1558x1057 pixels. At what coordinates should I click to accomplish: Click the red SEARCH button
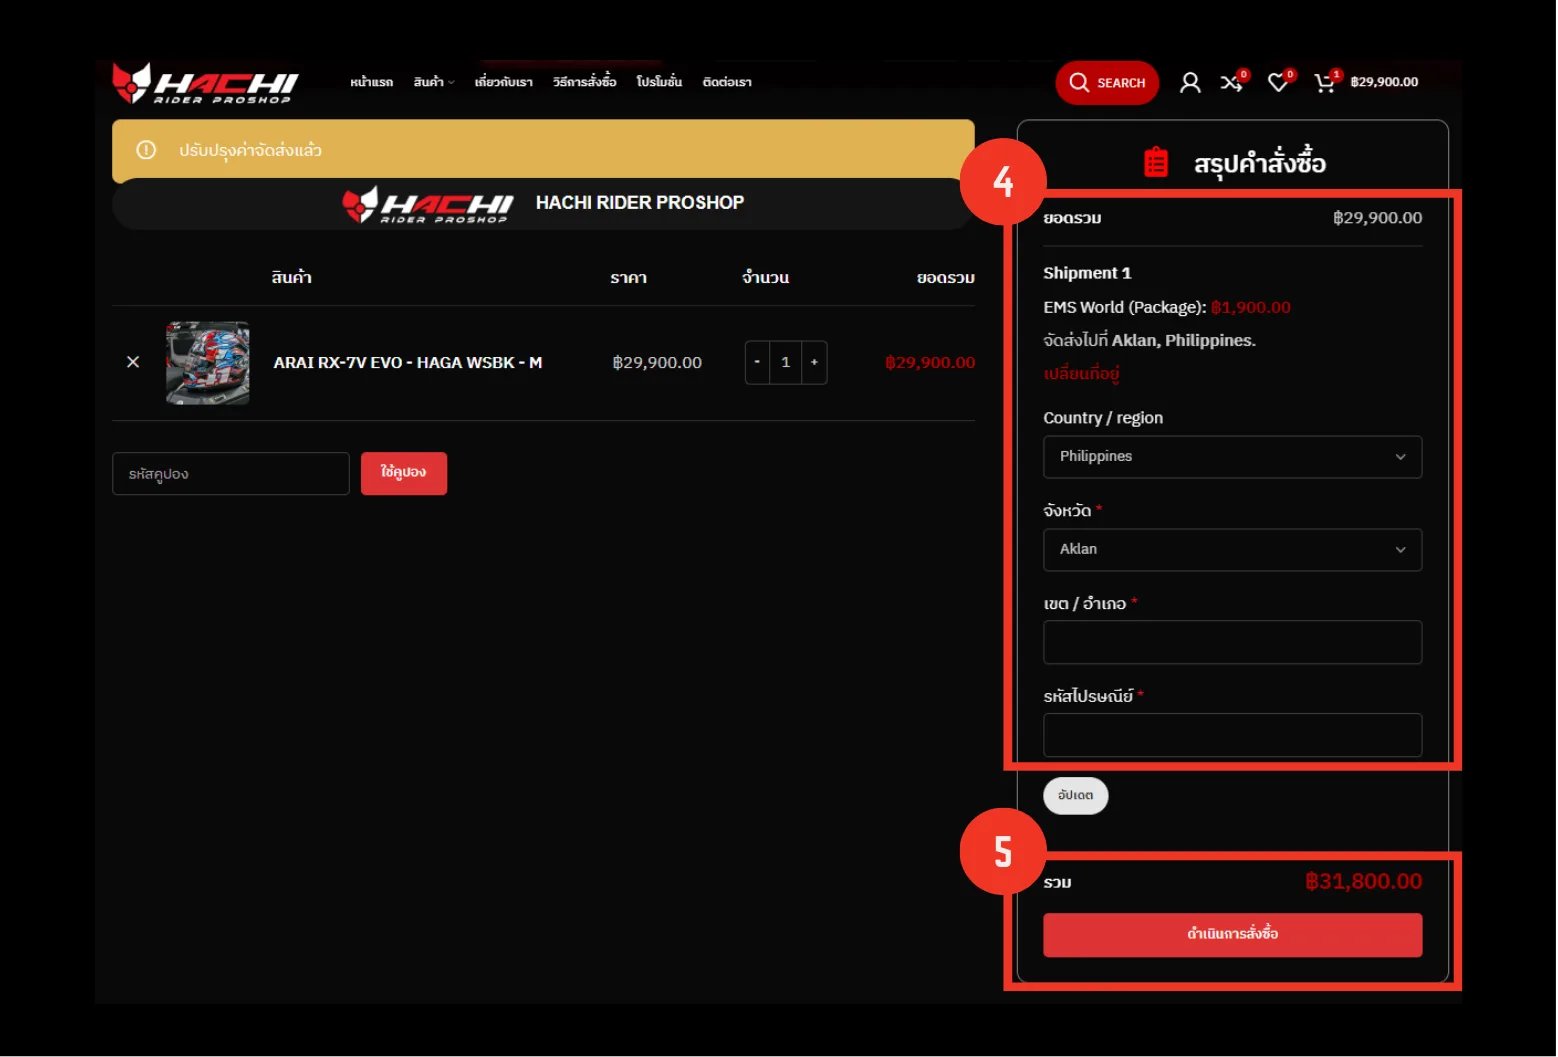1107,83
